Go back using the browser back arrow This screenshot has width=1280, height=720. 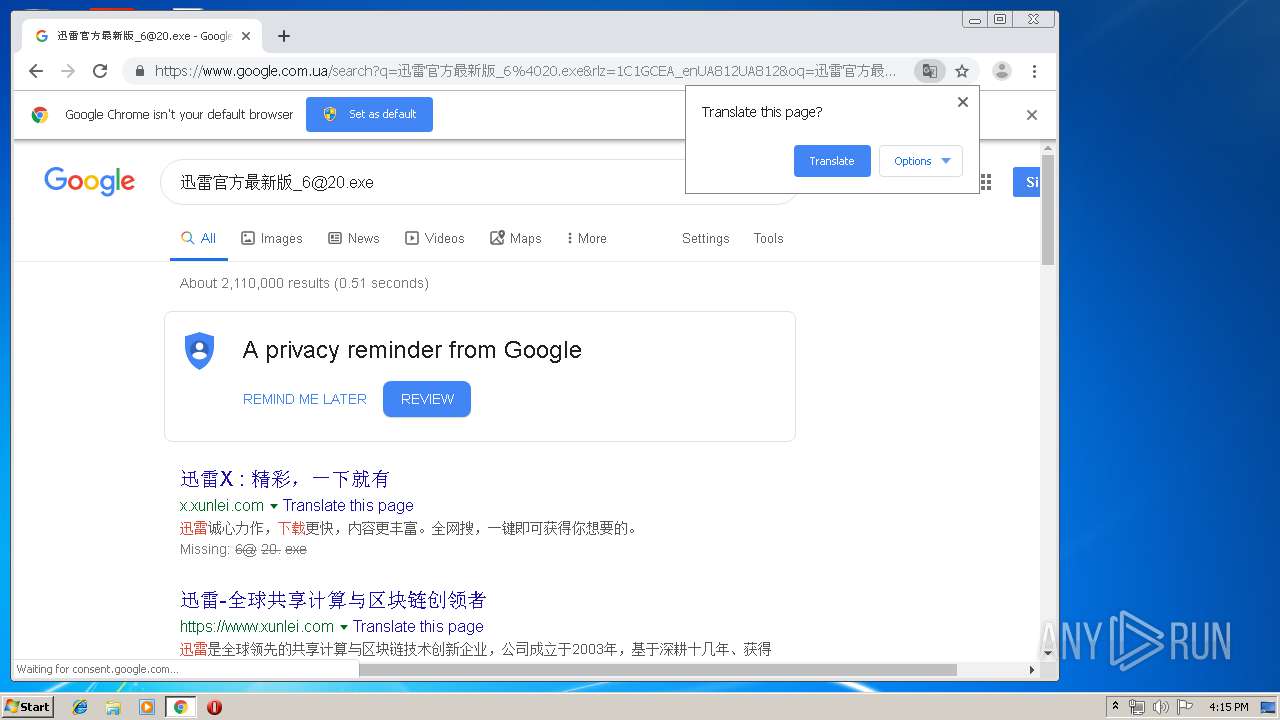click(36, 71)
